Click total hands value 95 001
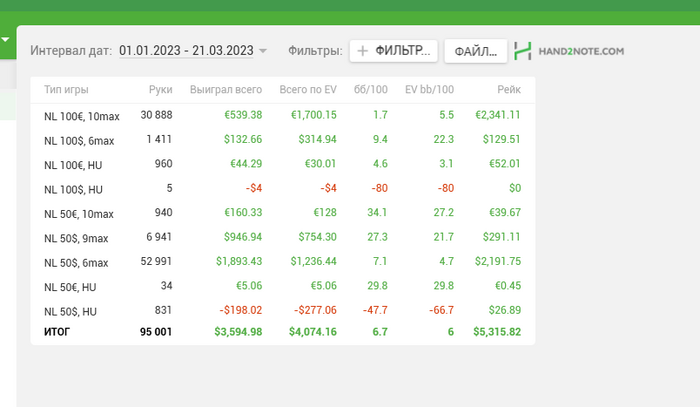Viewport: 700px width, 407px height. coord(156,332)
